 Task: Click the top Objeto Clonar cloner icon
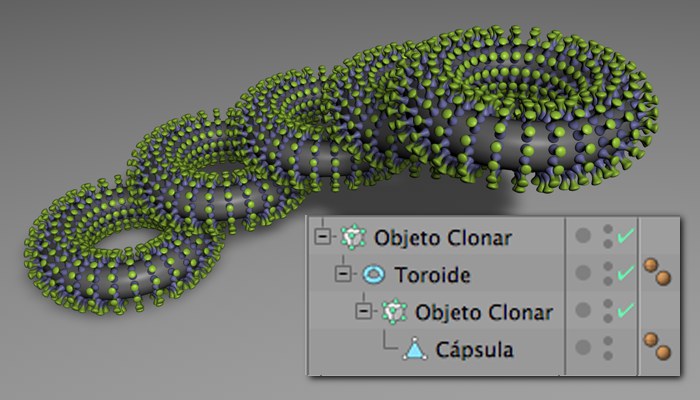pos(353,237)
